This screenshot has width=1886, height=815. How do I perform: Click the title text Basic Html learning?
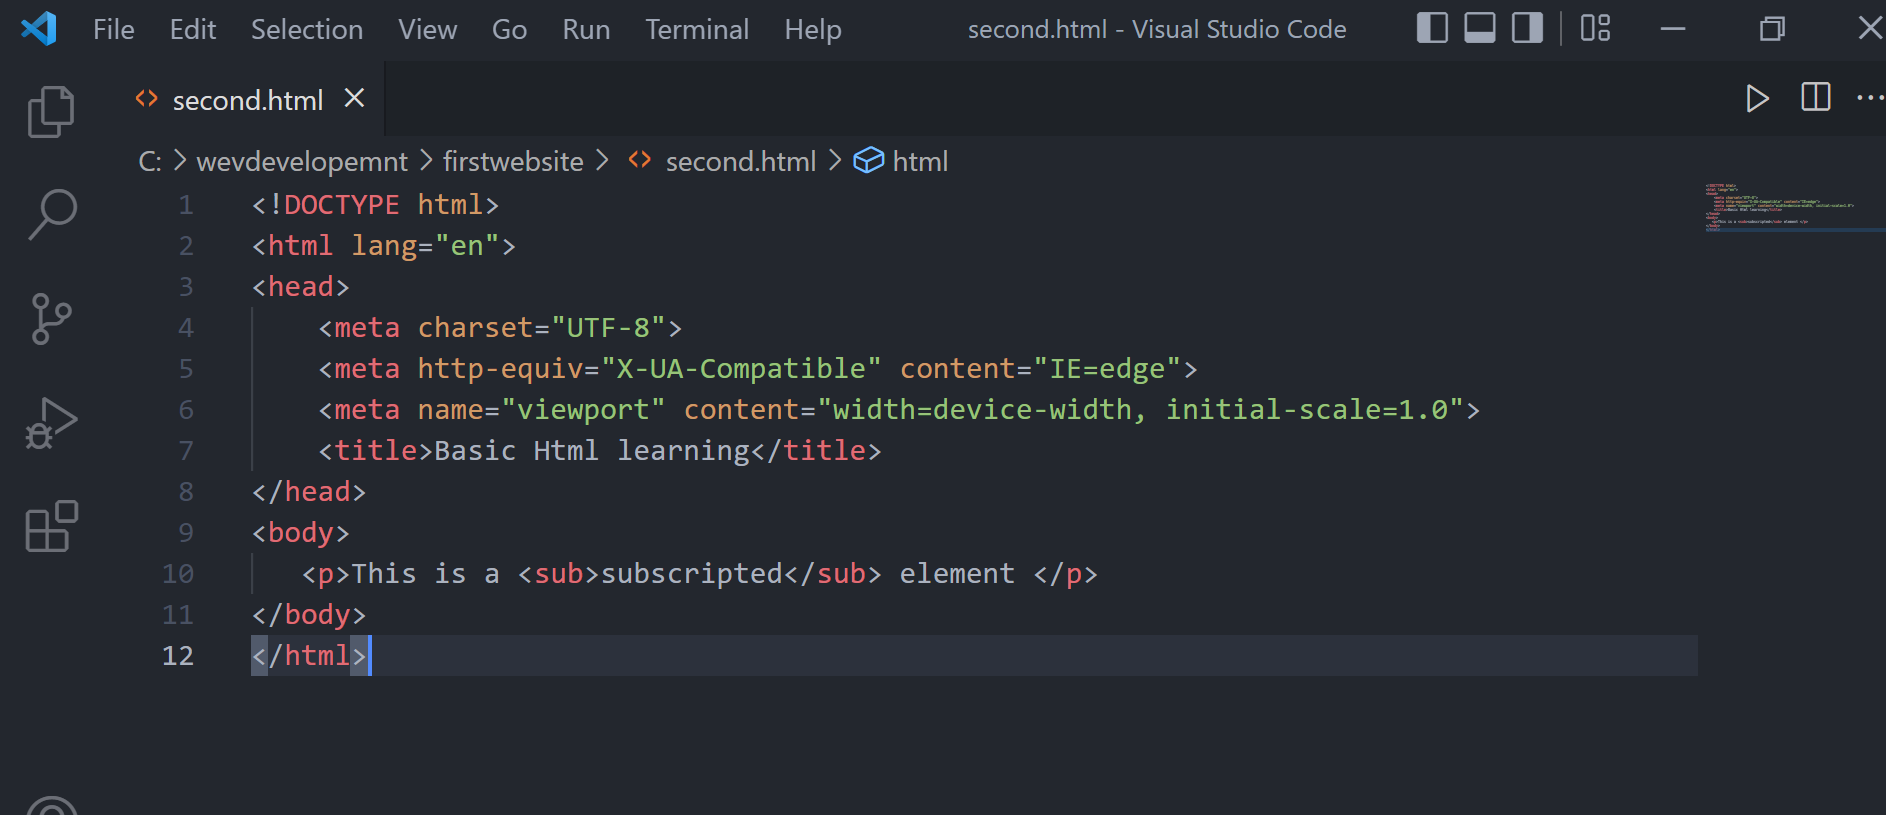tap(592, 450)
